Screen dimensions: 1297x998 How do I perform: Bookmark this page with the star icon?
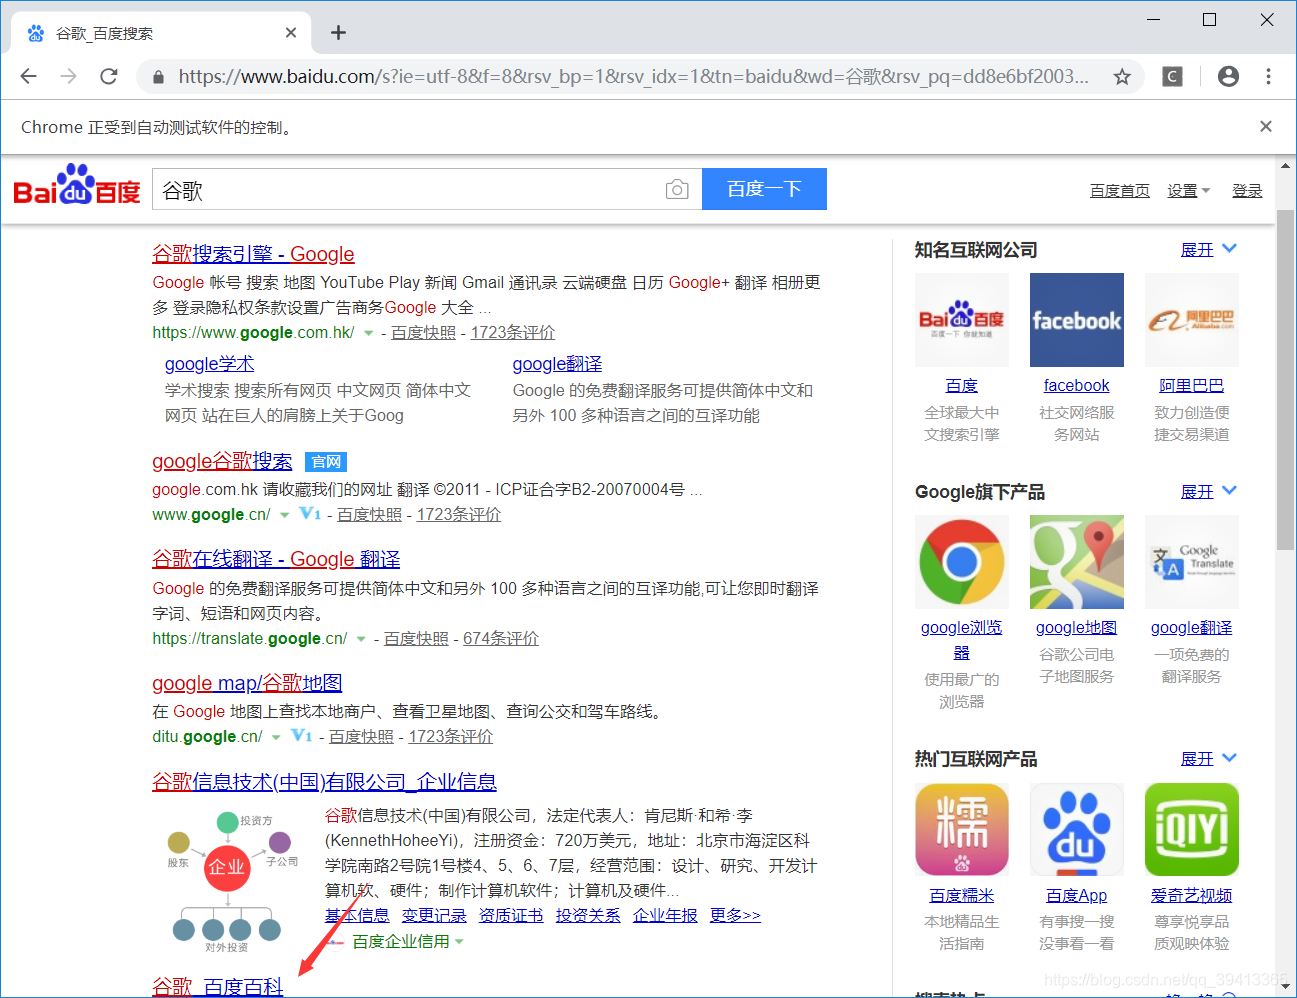pyautogui.click(x=1122, y=76)
